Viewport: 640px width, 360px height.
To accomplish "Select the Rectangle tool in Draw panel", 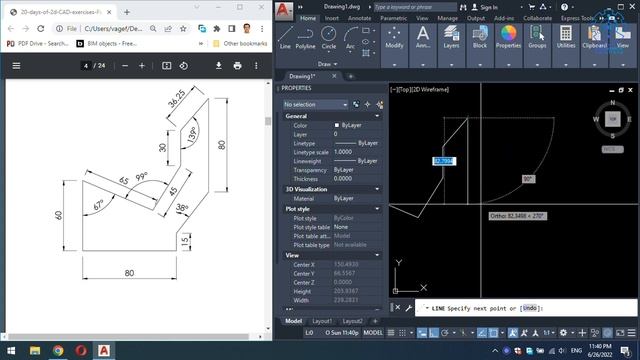I will [x=366, y=30].
